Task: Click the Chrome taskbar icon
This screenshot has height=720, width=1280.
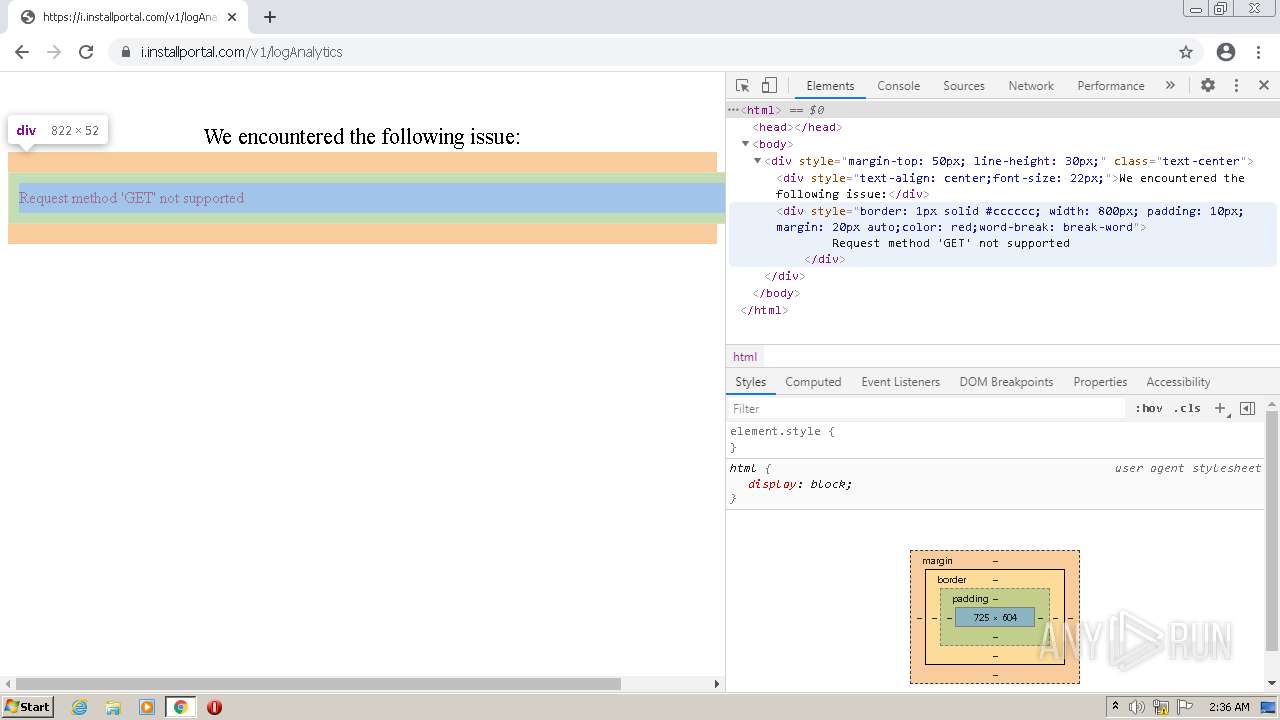Action: [x=180, y=707]
